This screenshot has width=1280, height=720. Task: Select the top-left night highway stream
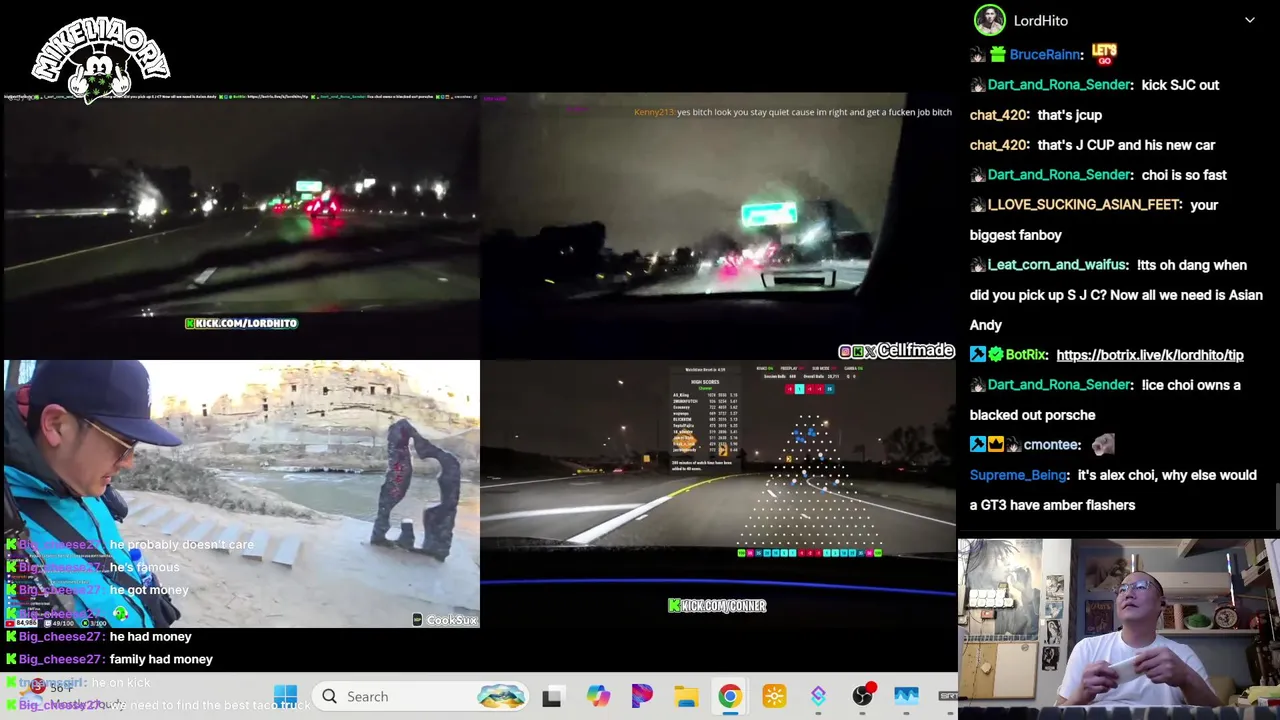click(x=240, y=225)
